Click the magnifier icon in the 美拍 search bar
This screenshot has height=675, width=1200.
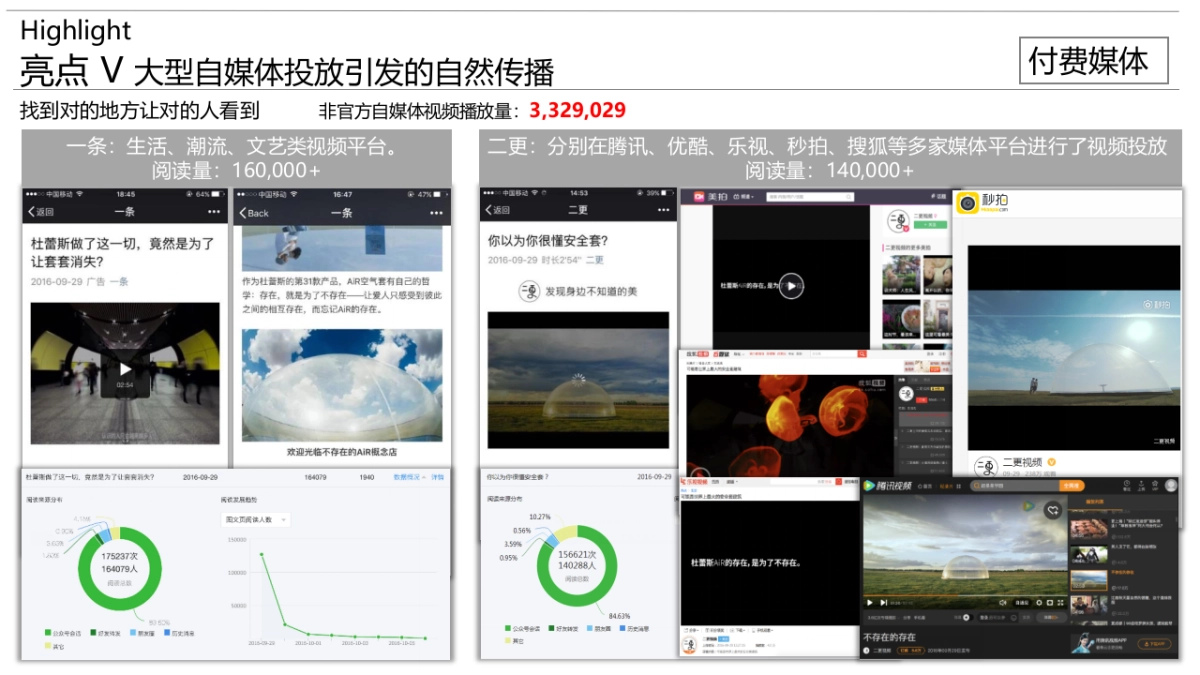pyautogui.click(x=849, y=196)
